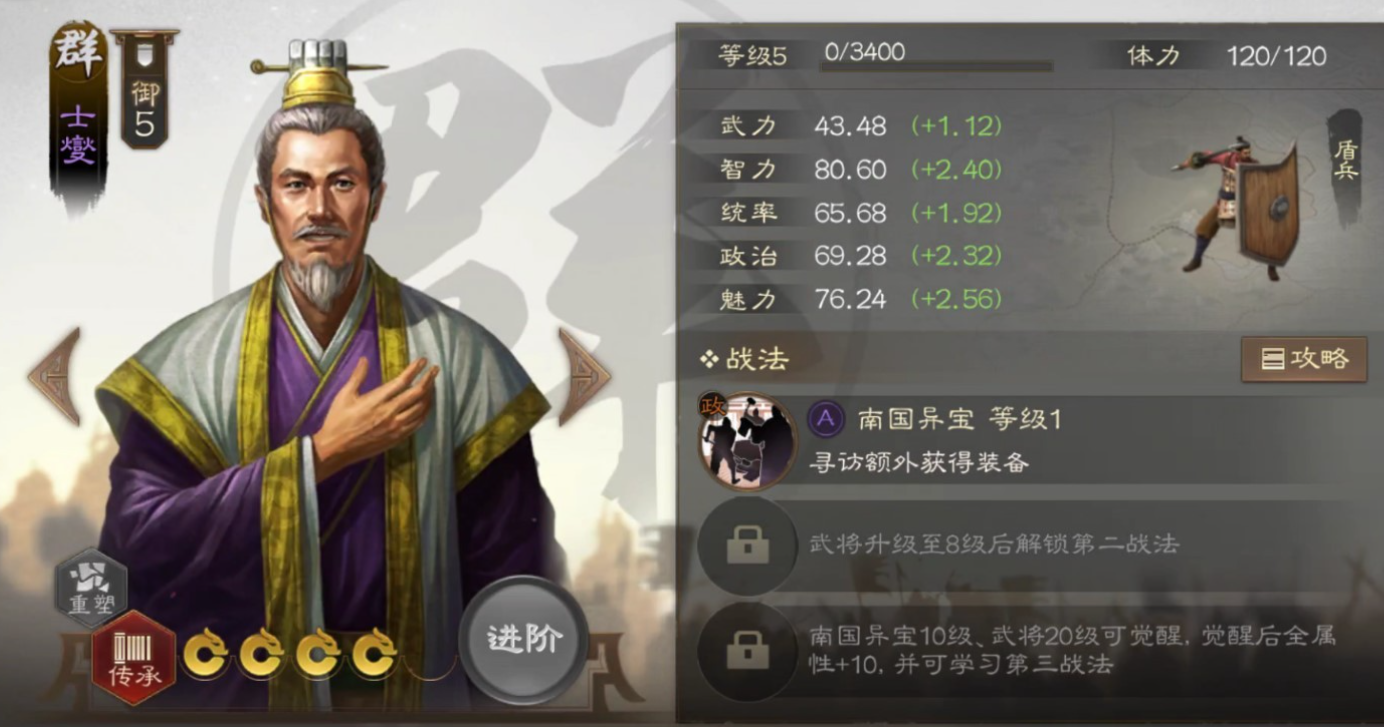
Task: Tap the 体力 120/120 stamina display
Action: click(x=1227, y=56)
